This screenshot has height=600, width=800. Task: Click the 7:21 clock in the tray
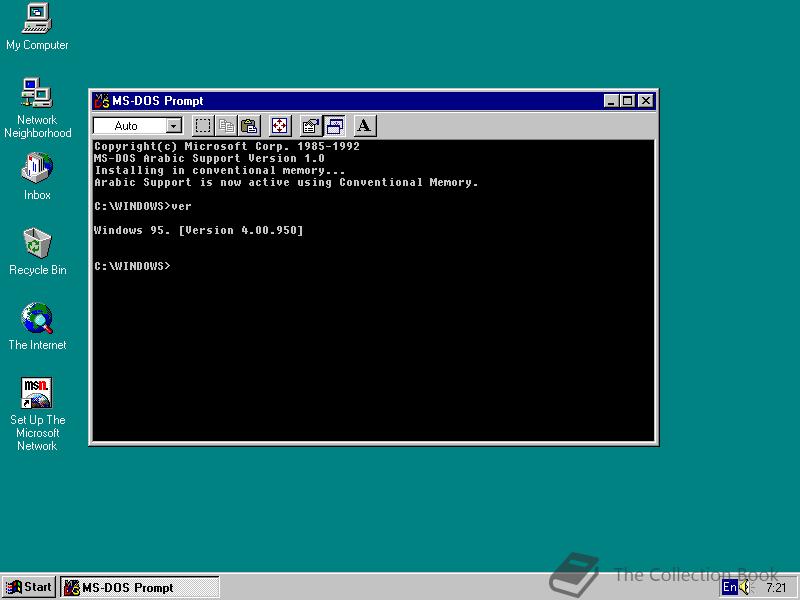(776, 588)
